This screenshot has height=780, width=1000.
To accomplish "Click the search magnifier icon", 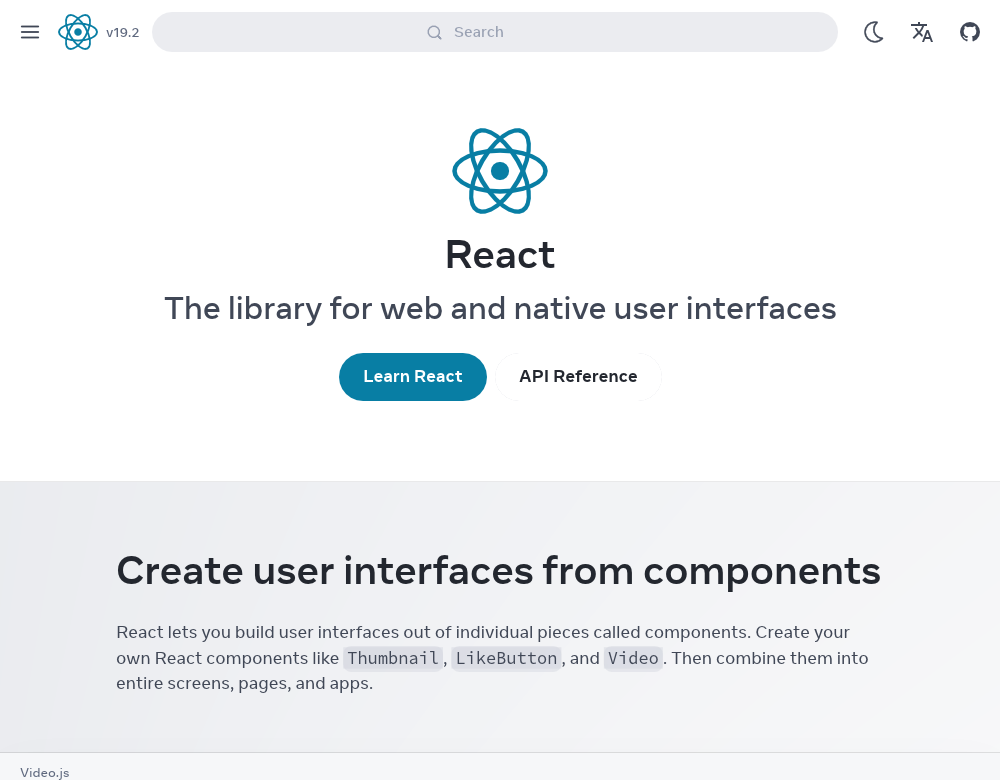I will tap(434, 33).
